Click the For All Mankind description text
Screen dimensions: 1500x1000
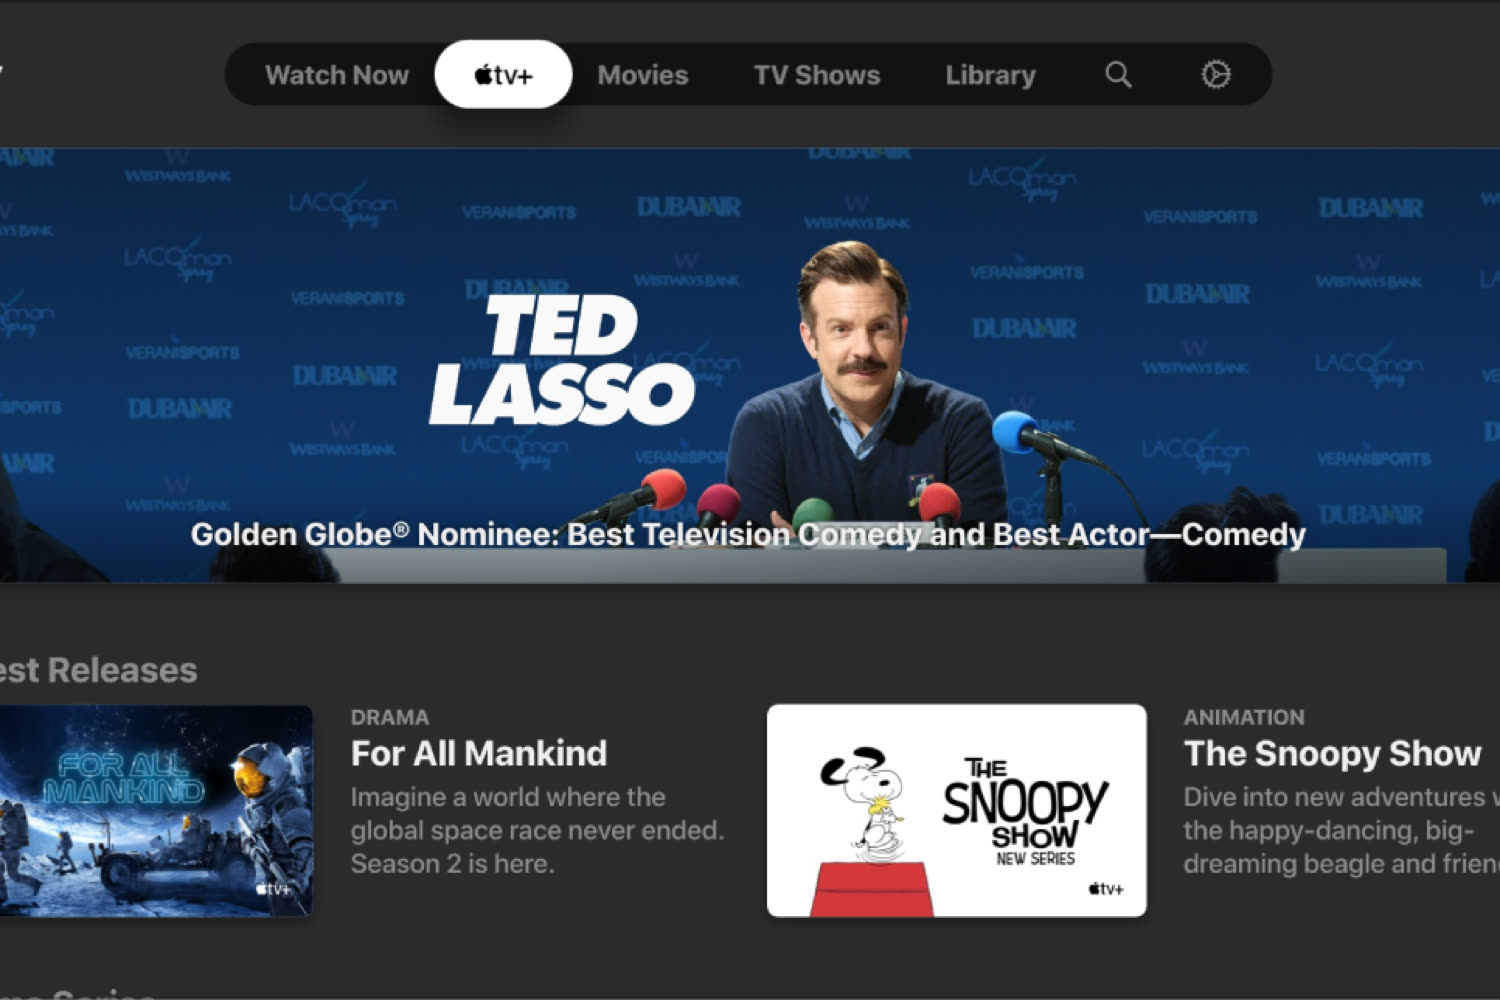[x=537, y=830]
